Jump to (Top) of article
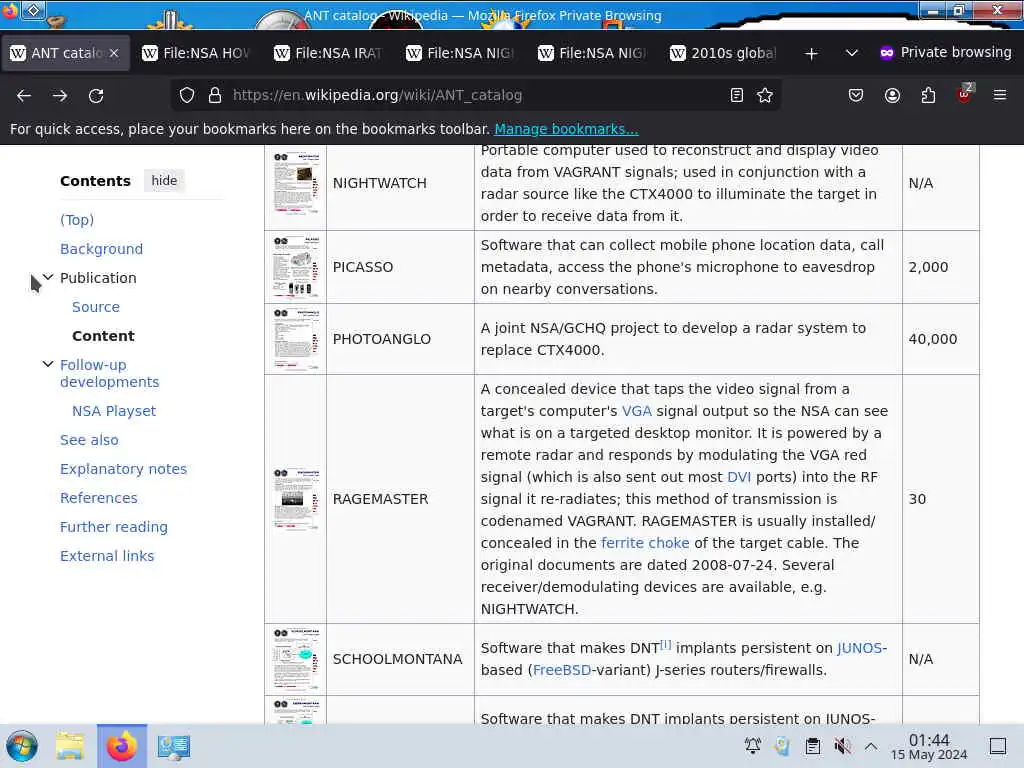This screenshot has height=768, width=1024. point(77,220)
